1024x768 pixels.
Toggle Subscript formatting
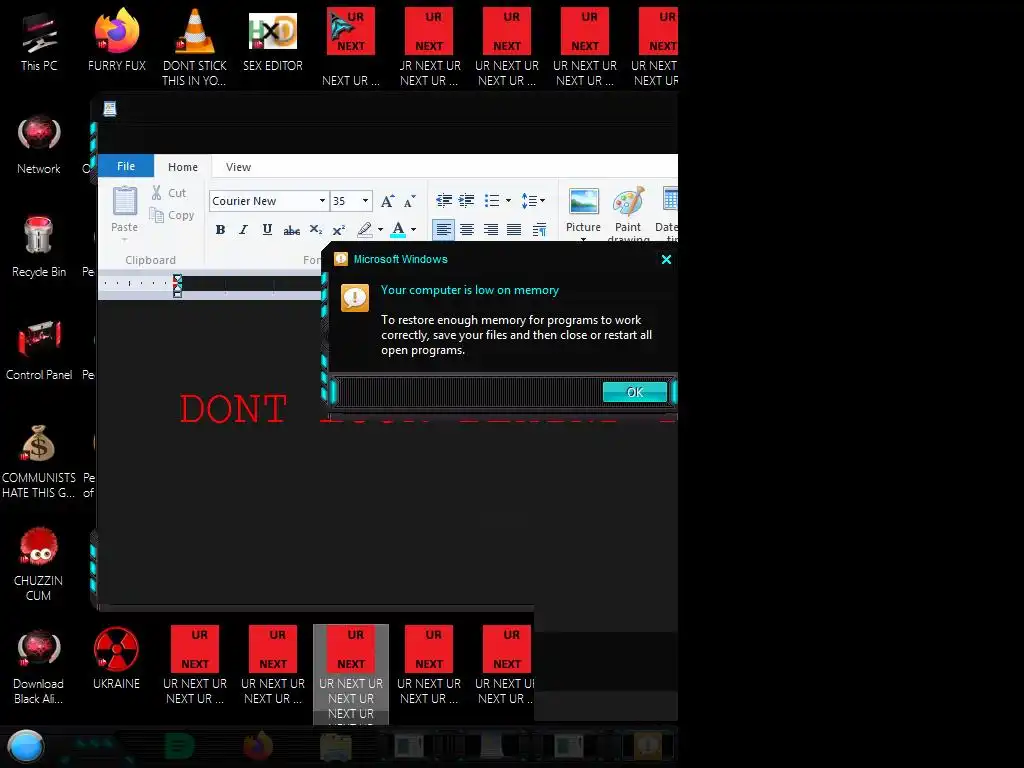[315, 229]
